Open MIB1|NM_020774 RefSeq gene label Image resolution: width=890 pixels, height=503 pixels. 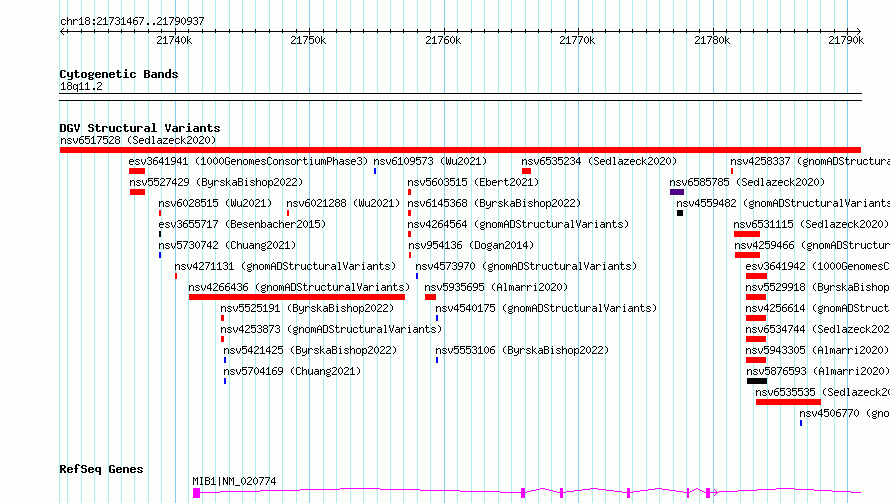(x=234, y=481)
